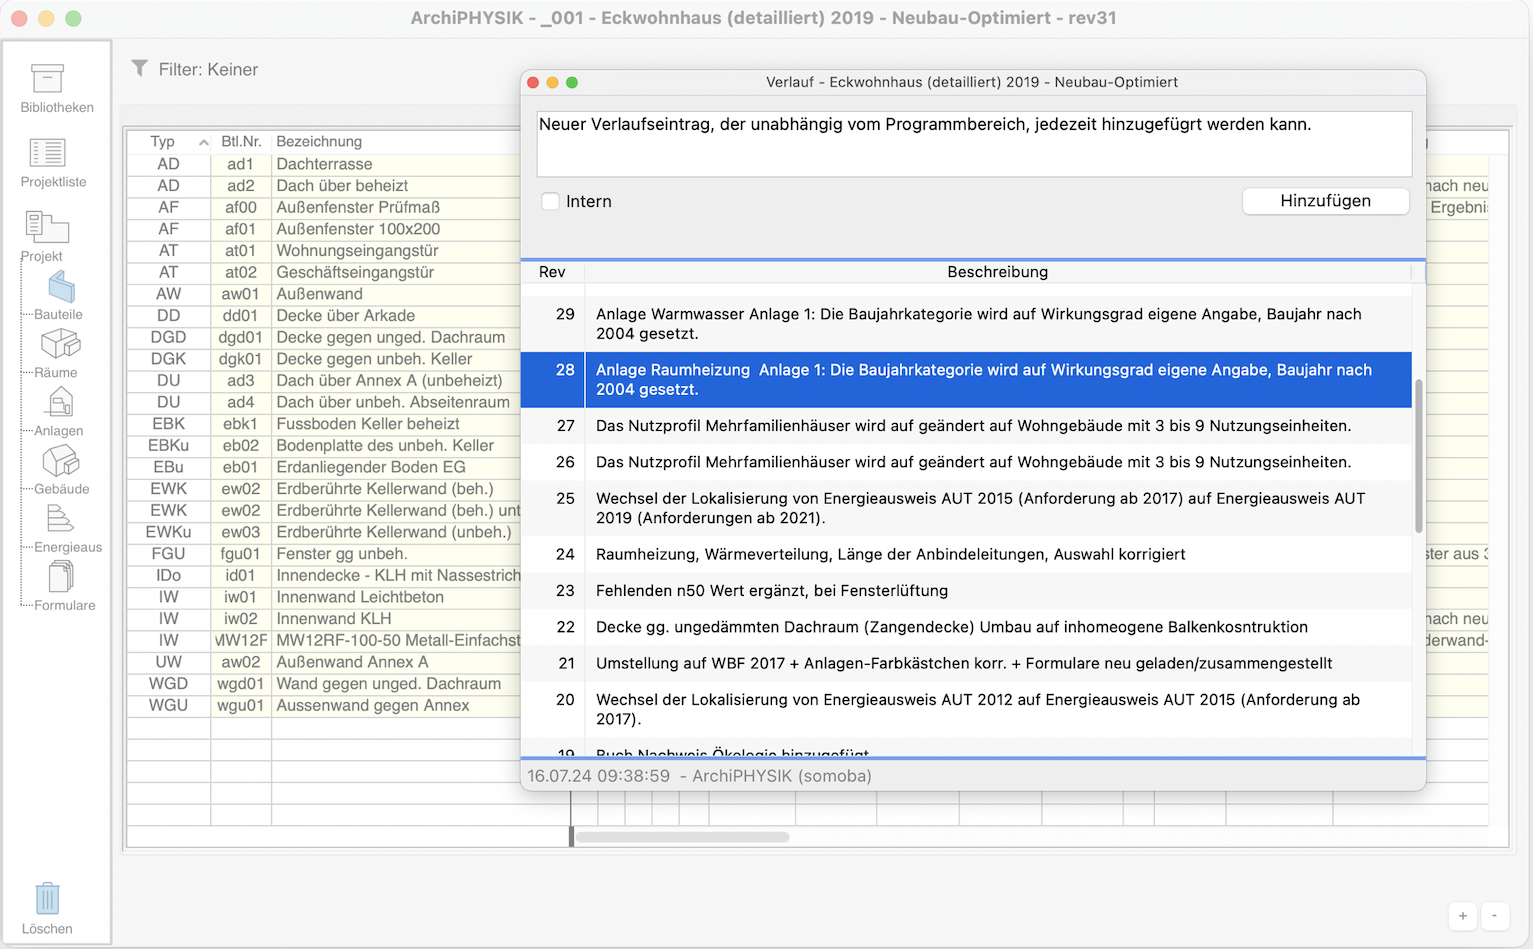Screen dimensions: 1533x949
Task: Click the plus button bottom right
Action: tap(1462, 915)
